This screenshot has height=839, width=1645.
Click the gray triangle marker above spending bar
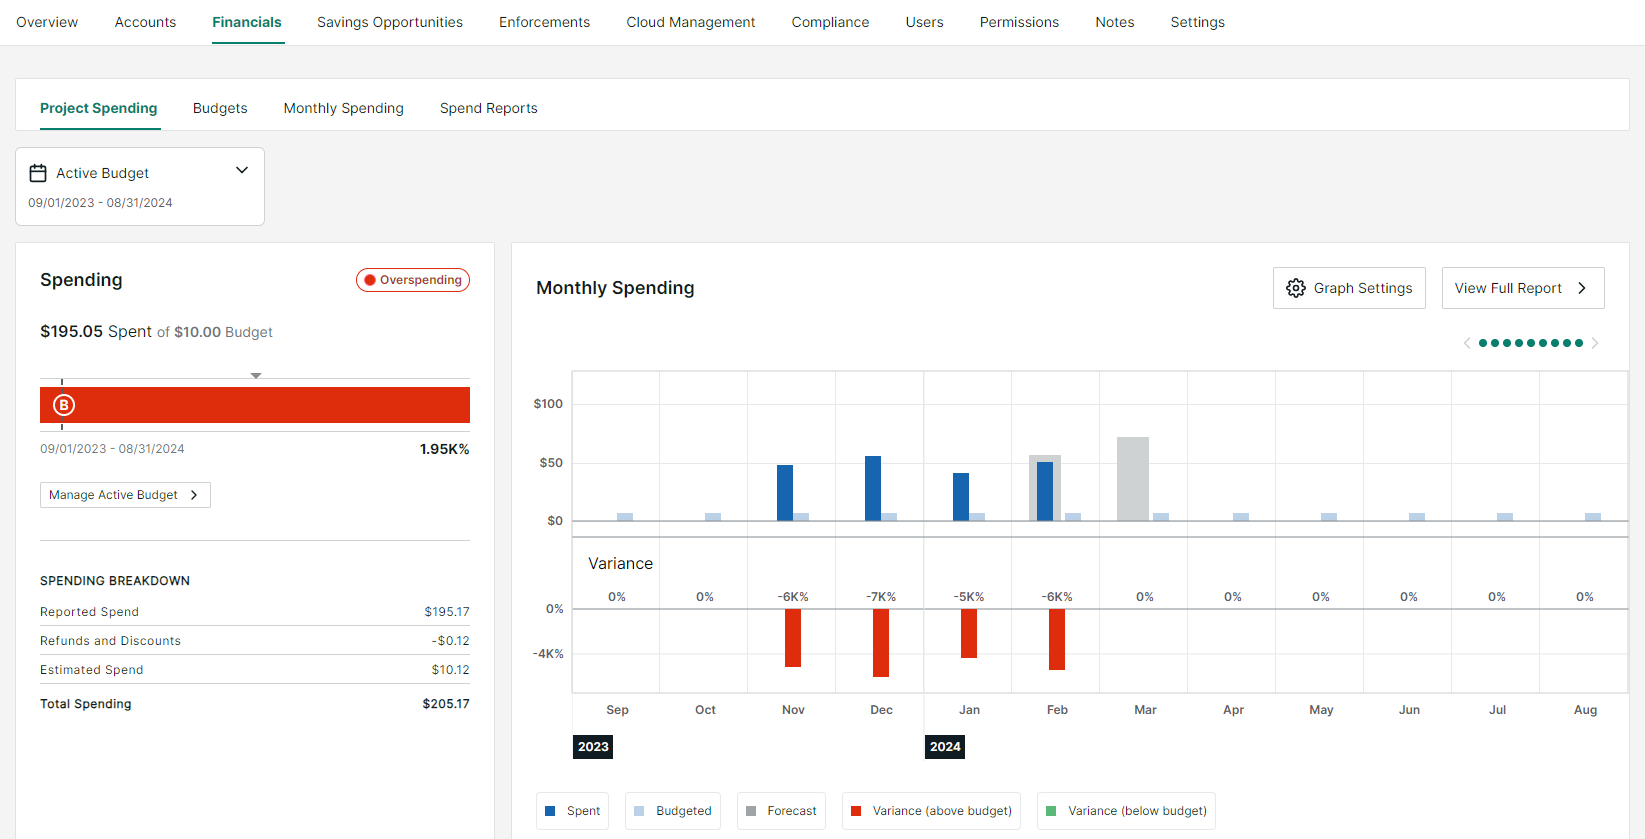[256, 376]
